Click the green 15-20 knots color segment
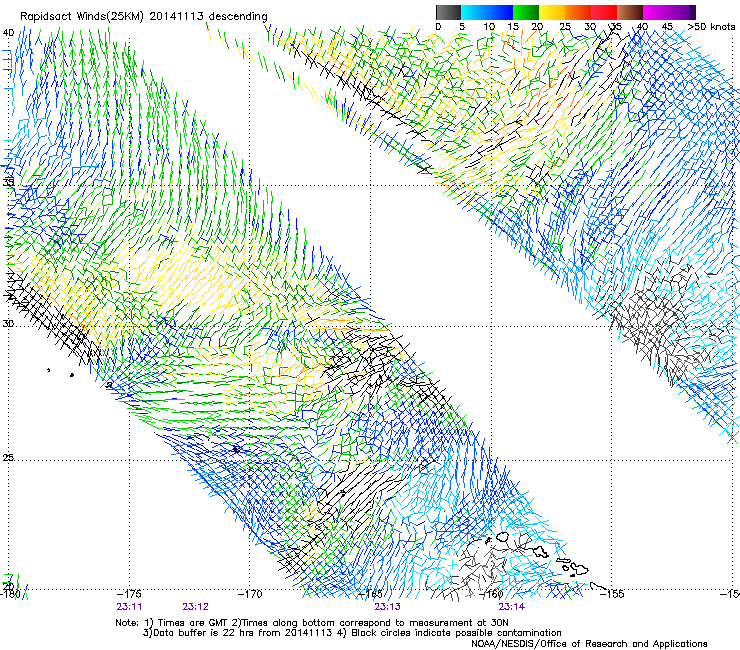 [x=526, y=12]
